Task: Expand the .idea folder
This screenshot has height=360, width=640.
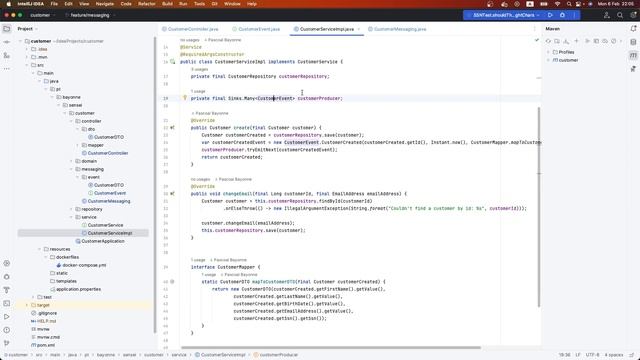Action: point(27,49)
